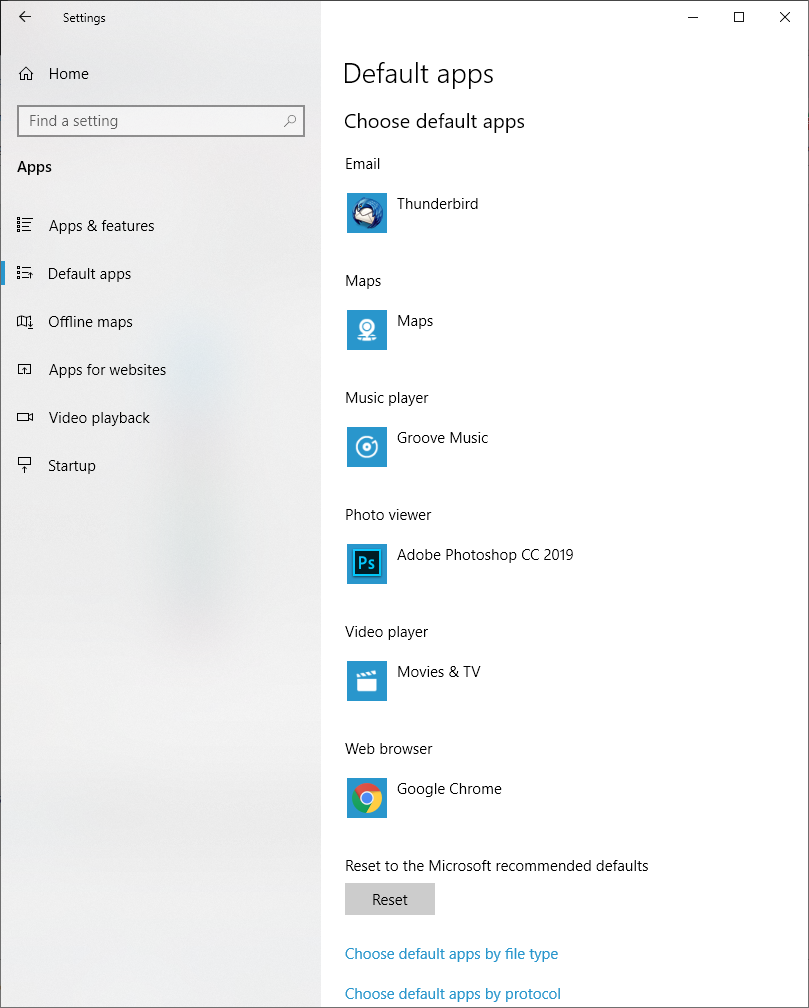This screenshot has height=1008, width=809.
Task: Open Apps for websites section
Action: pyautogui.click(x=107, y=370)
